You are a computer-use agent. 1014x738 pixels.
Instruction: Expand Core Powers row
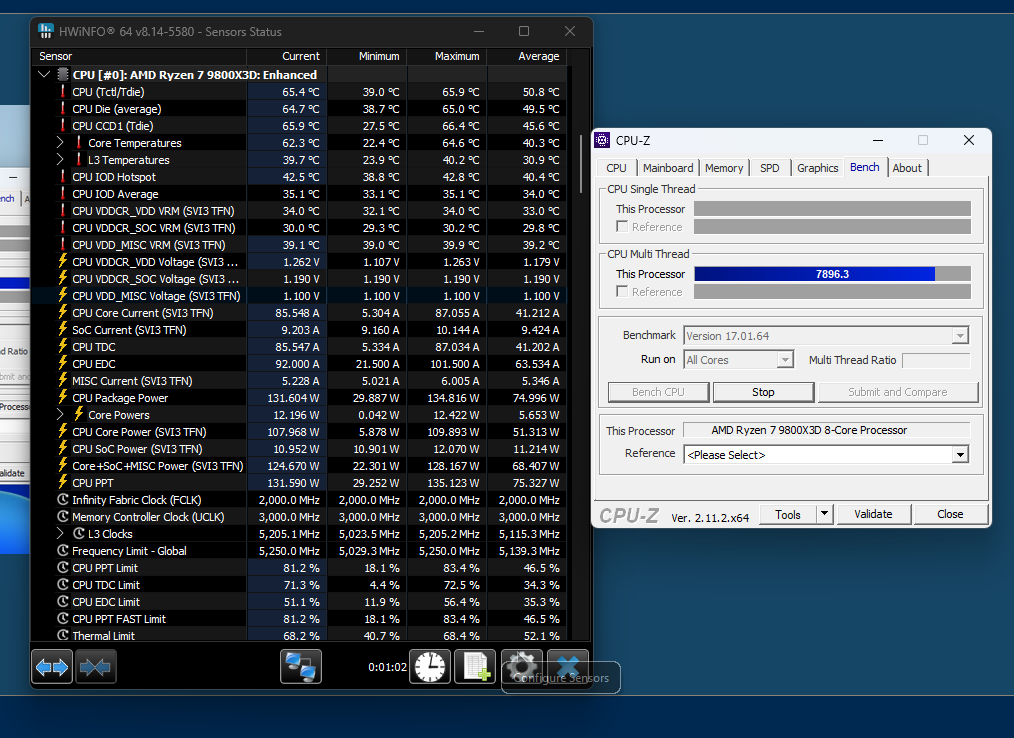(60, 414)
